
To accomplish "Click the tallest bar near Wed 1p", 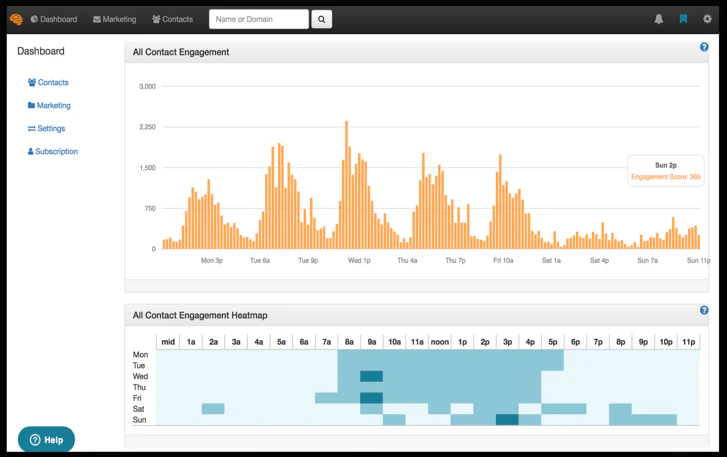I will point(346,185).
